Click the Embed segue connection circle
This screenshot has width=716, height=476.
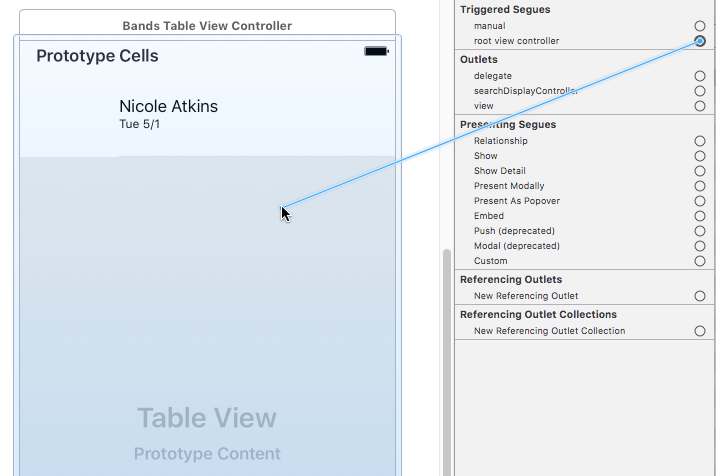pos(700,216)
